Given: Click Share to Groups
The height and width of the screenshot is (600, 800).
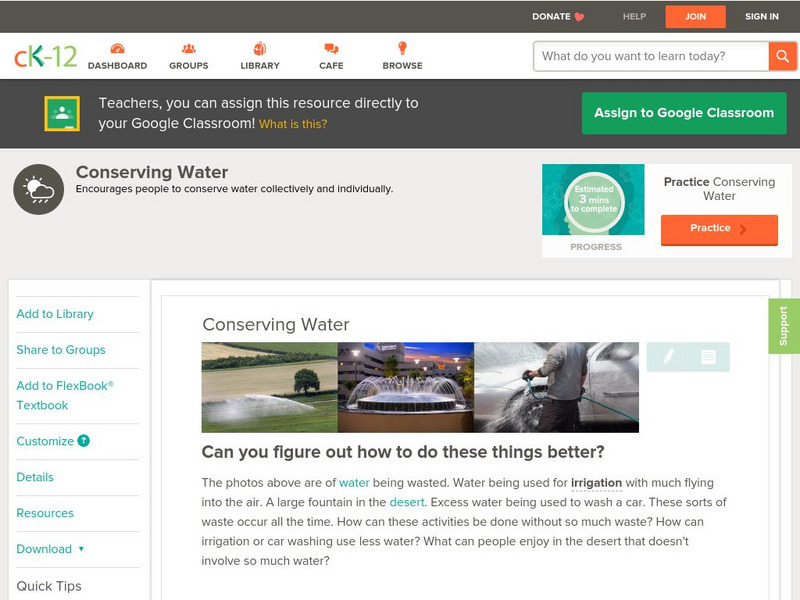Looking at the screenshot, I should coord(61,350).
